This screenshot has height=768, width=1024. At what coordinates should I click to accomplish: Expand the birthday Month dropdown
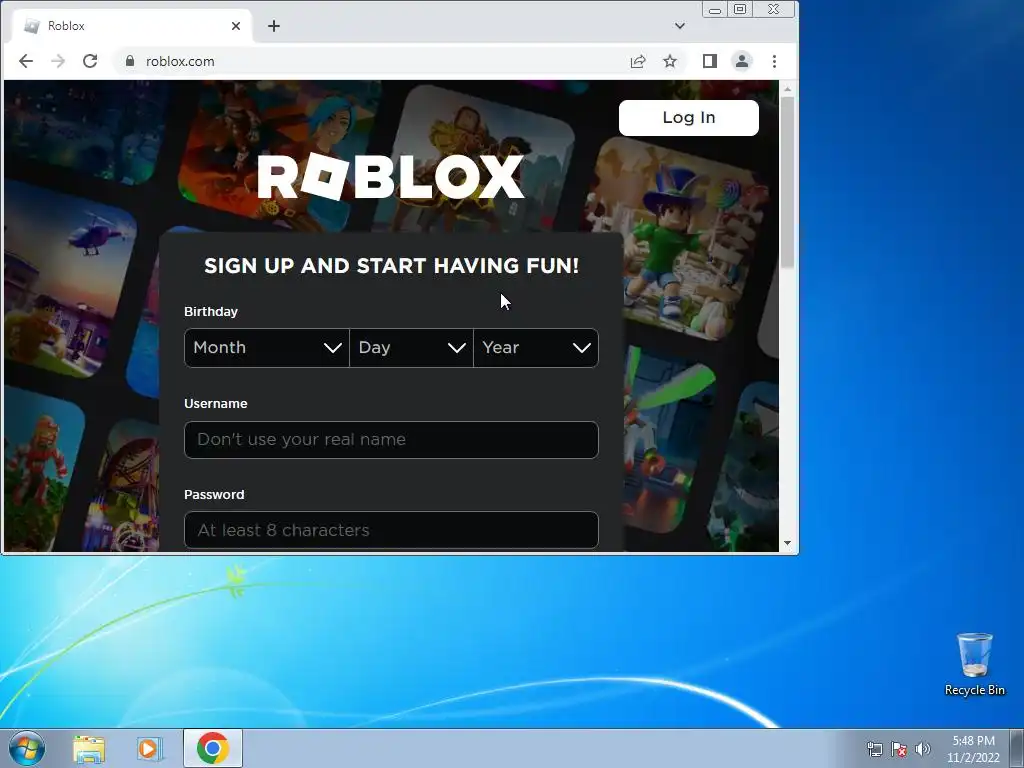point(266,348)
